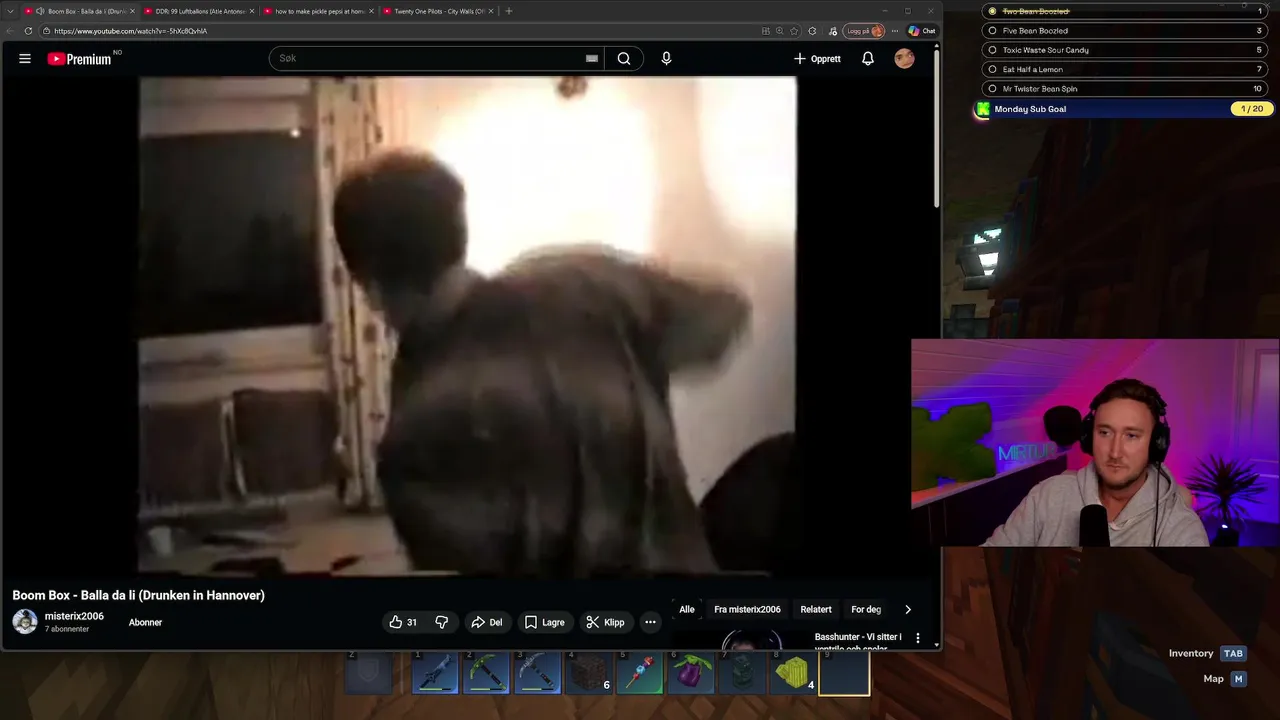Dislike the video with thumbs down

pyautogui.click(x=442, y=622)
